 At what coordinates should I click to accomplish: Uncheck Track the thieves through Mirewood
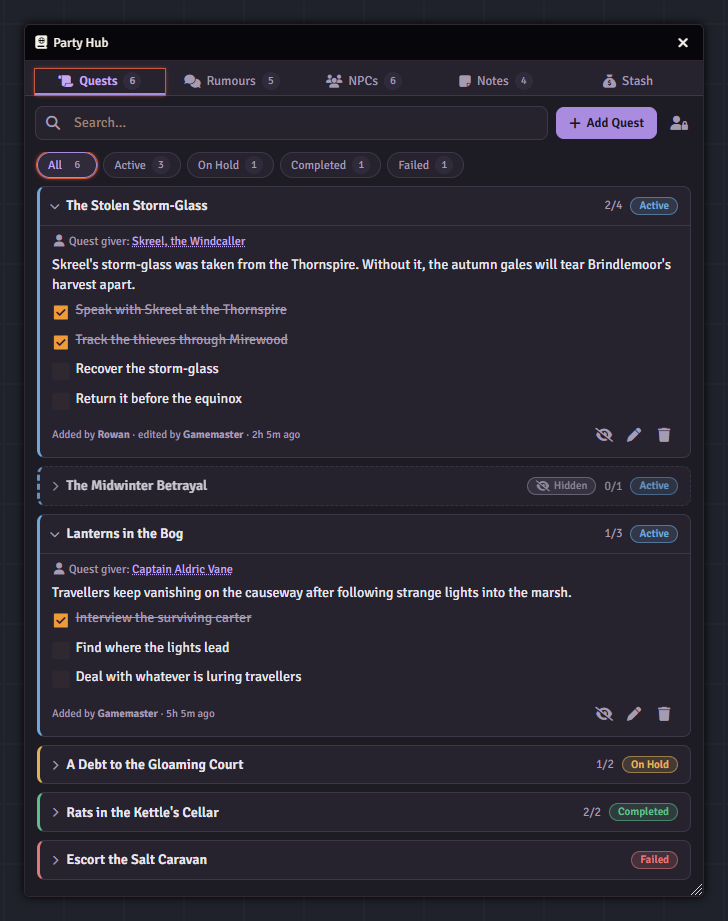[x=61, y=342]
